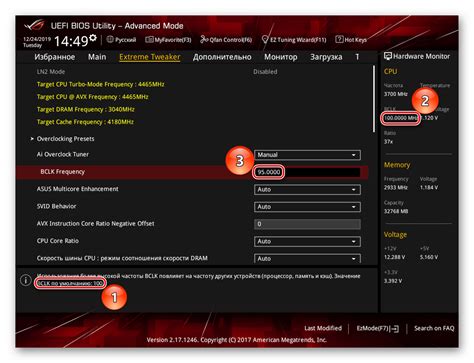
Task: Open Search on FAQ link
Action: click(x=434, y=328)
